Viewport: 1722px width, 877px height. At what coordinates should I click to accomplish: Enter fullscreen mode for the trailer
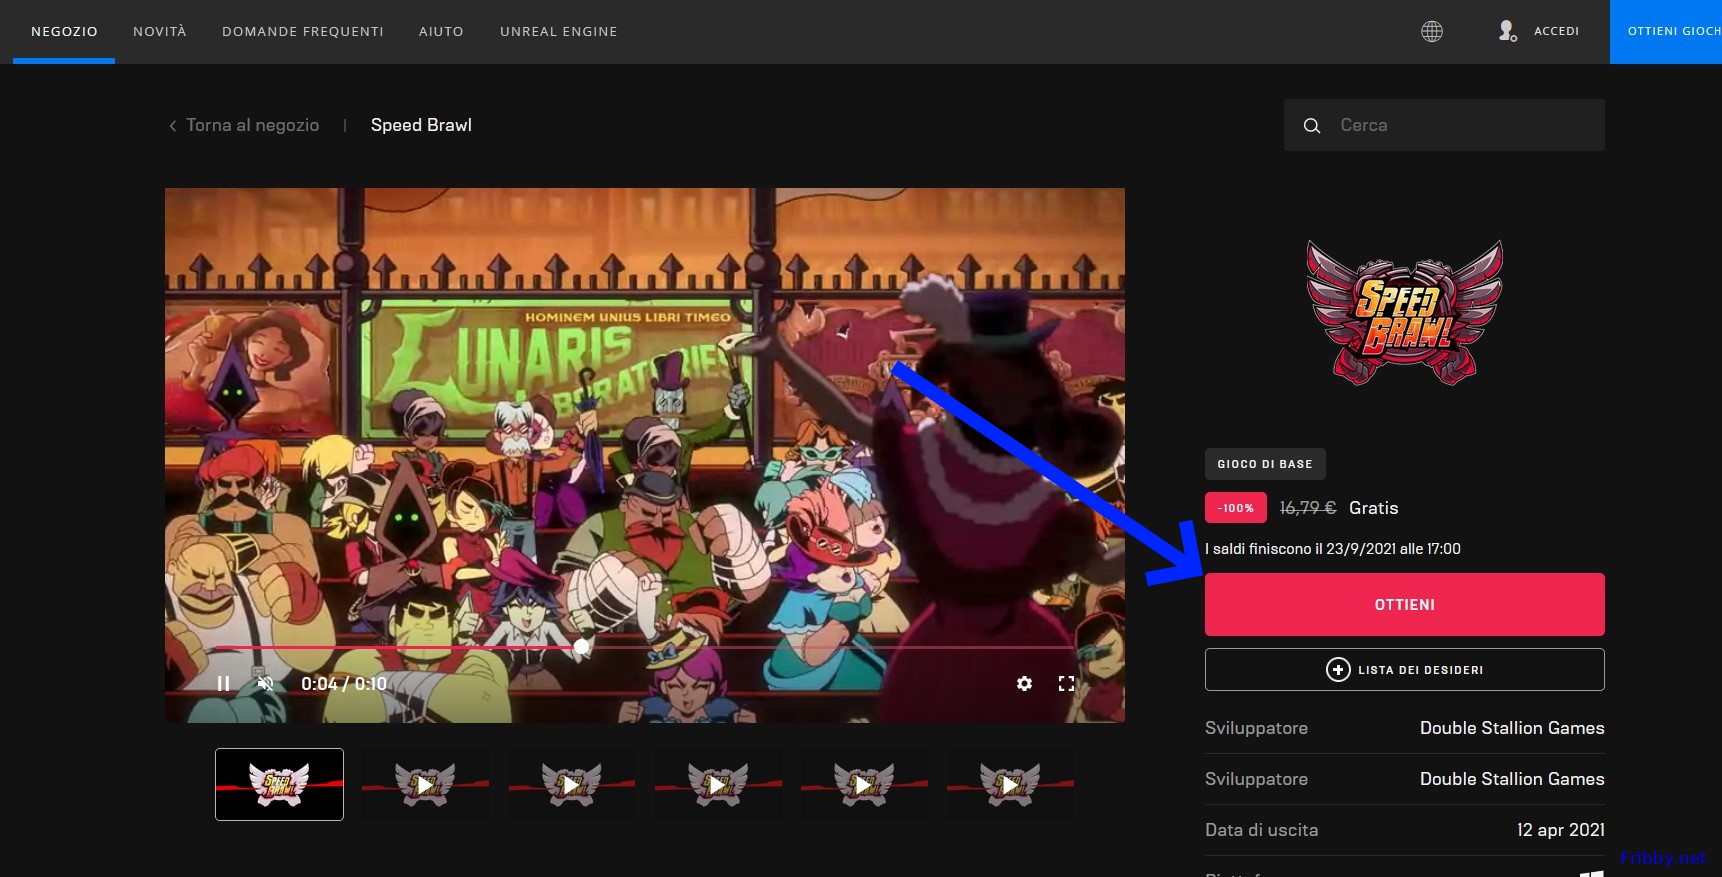coord(1066,684)
